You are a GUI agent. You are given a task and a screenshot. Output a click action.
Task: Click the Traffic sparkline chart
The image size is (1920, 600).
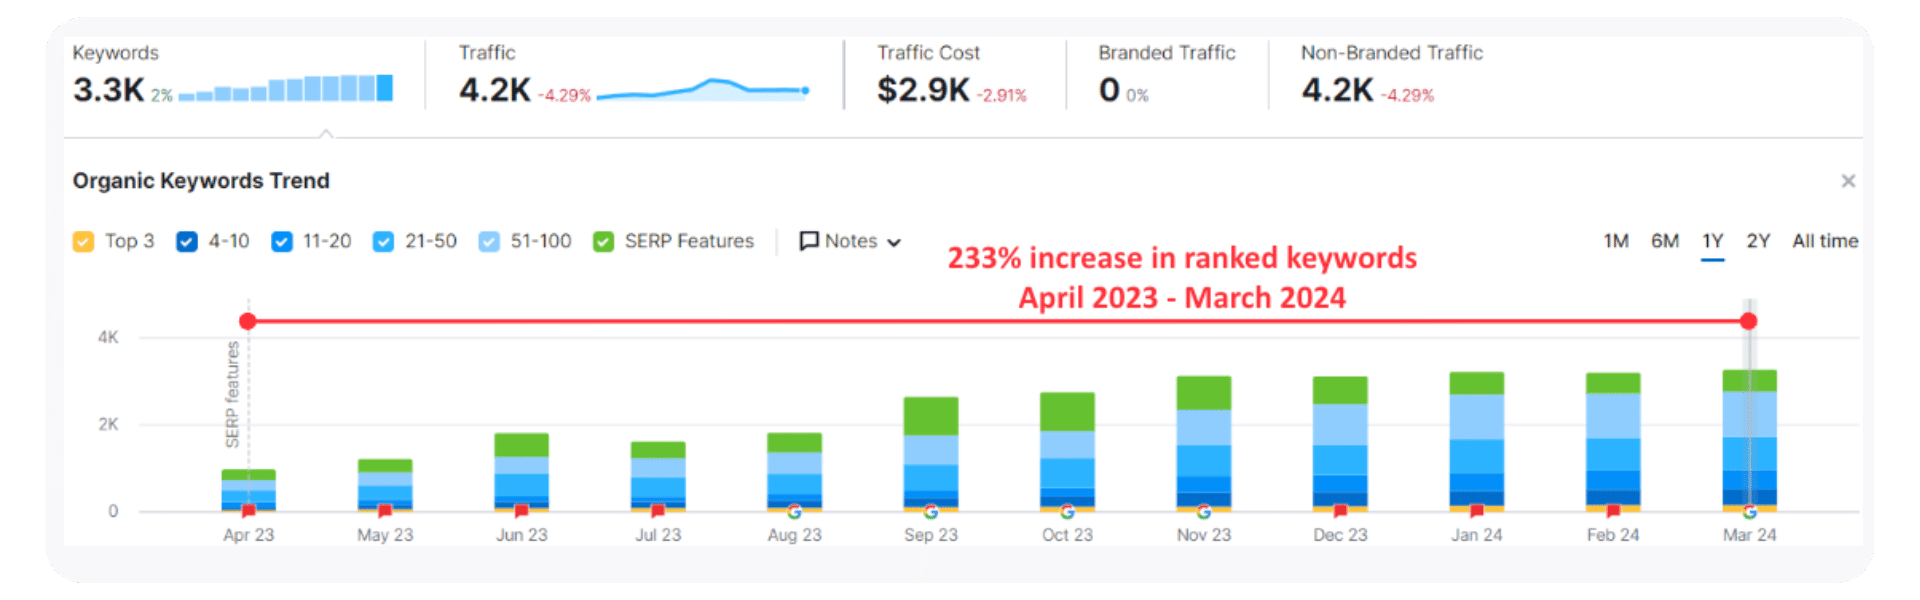pyautogui.click(x=703, y=90)
